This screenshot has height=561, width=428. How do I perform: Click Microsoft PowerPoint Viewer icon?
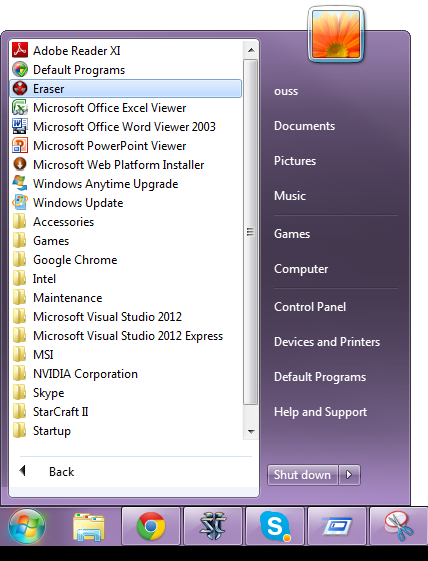(x=20, y=145)
